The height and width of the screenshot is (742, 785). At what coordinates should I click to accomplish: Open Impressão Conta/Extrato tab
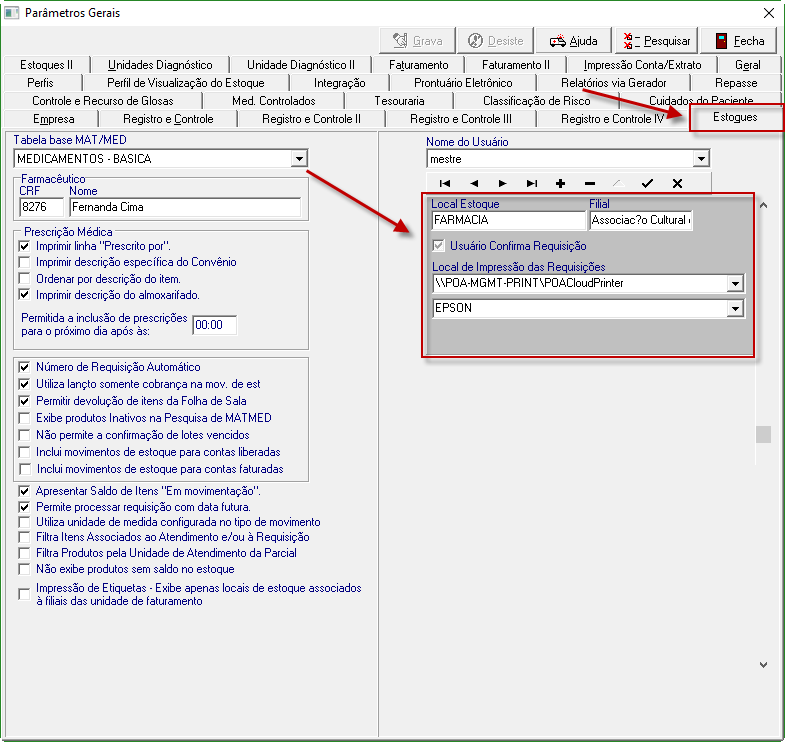pos(642,65)
